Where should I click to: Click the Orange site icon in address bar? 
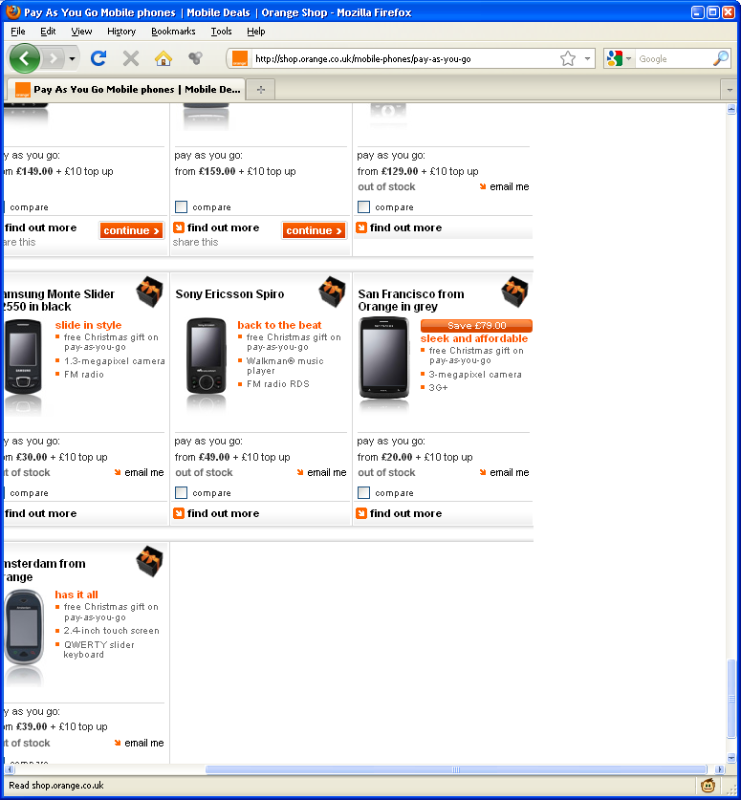(239, 59)
